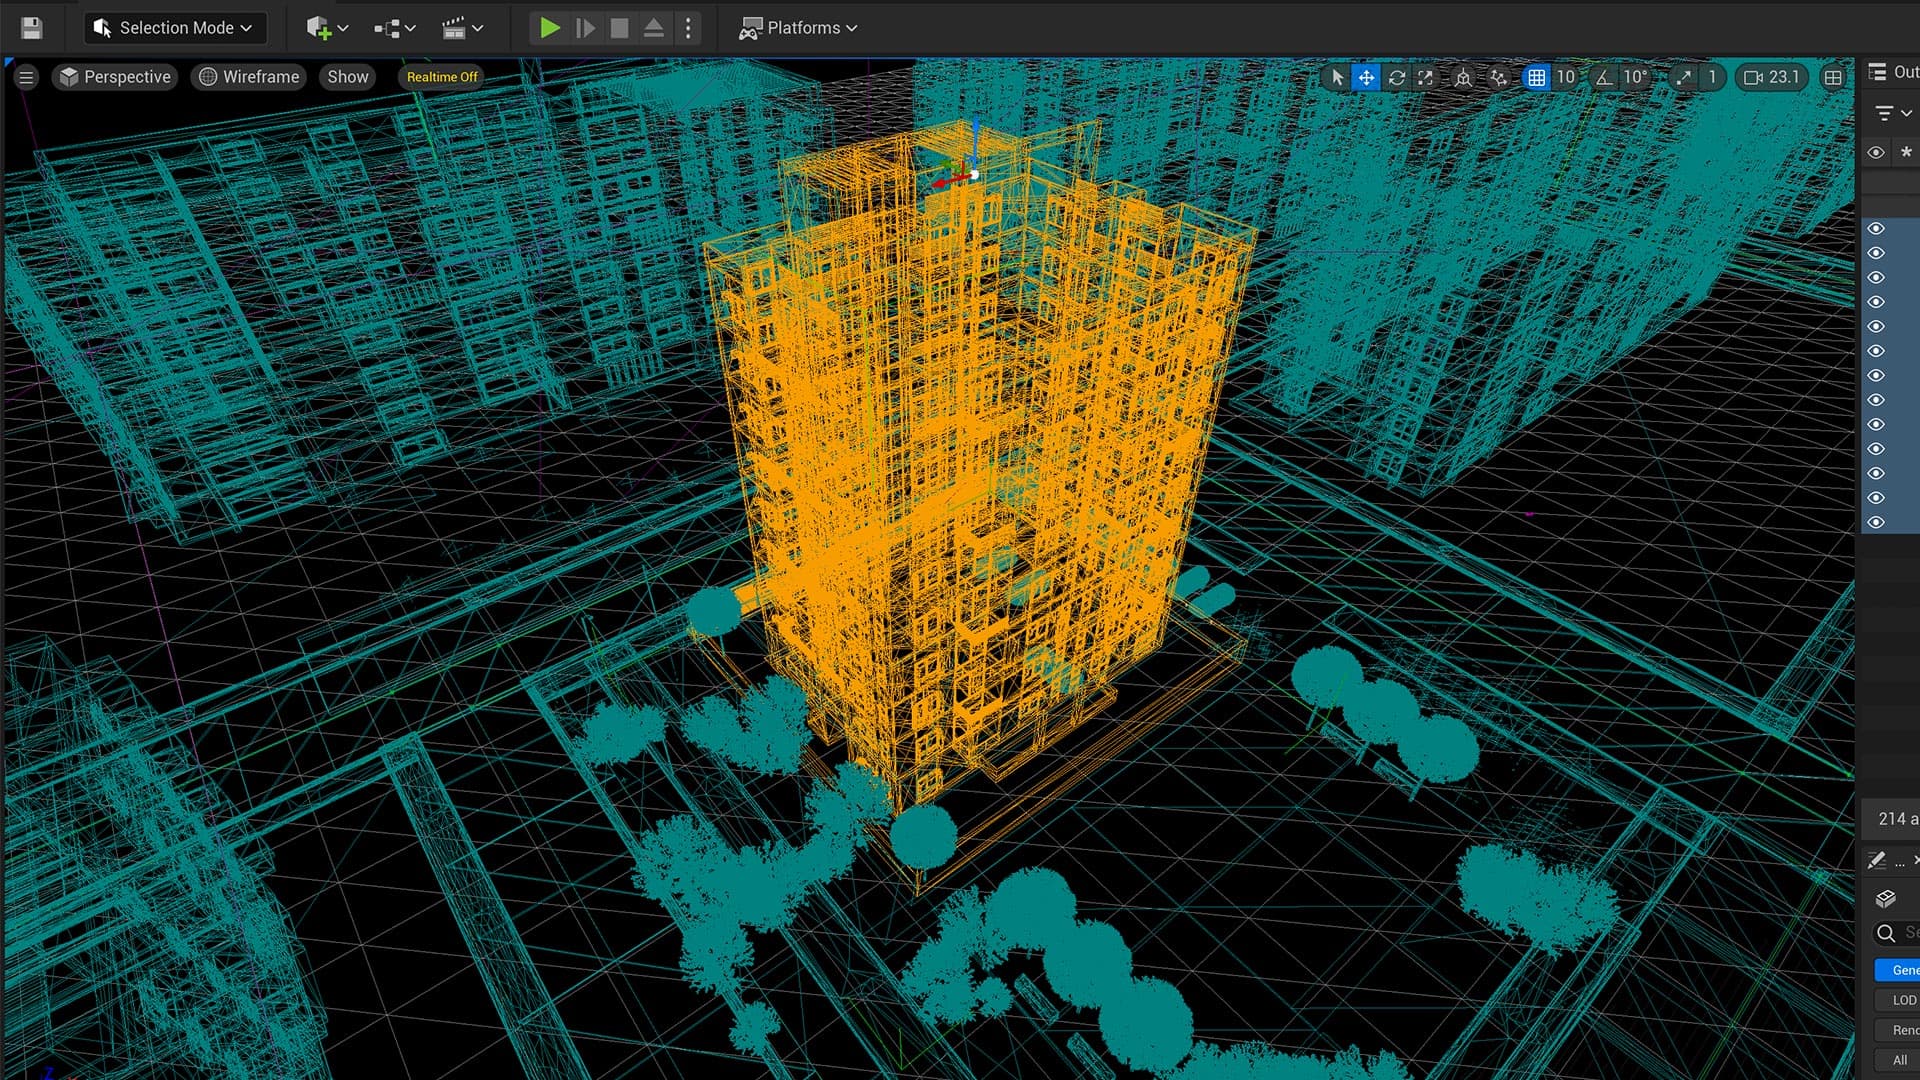Open the Blueprints dropdown in toolbar
This screenshot has width=1920, height=1080.
click(x=394, y=28)
